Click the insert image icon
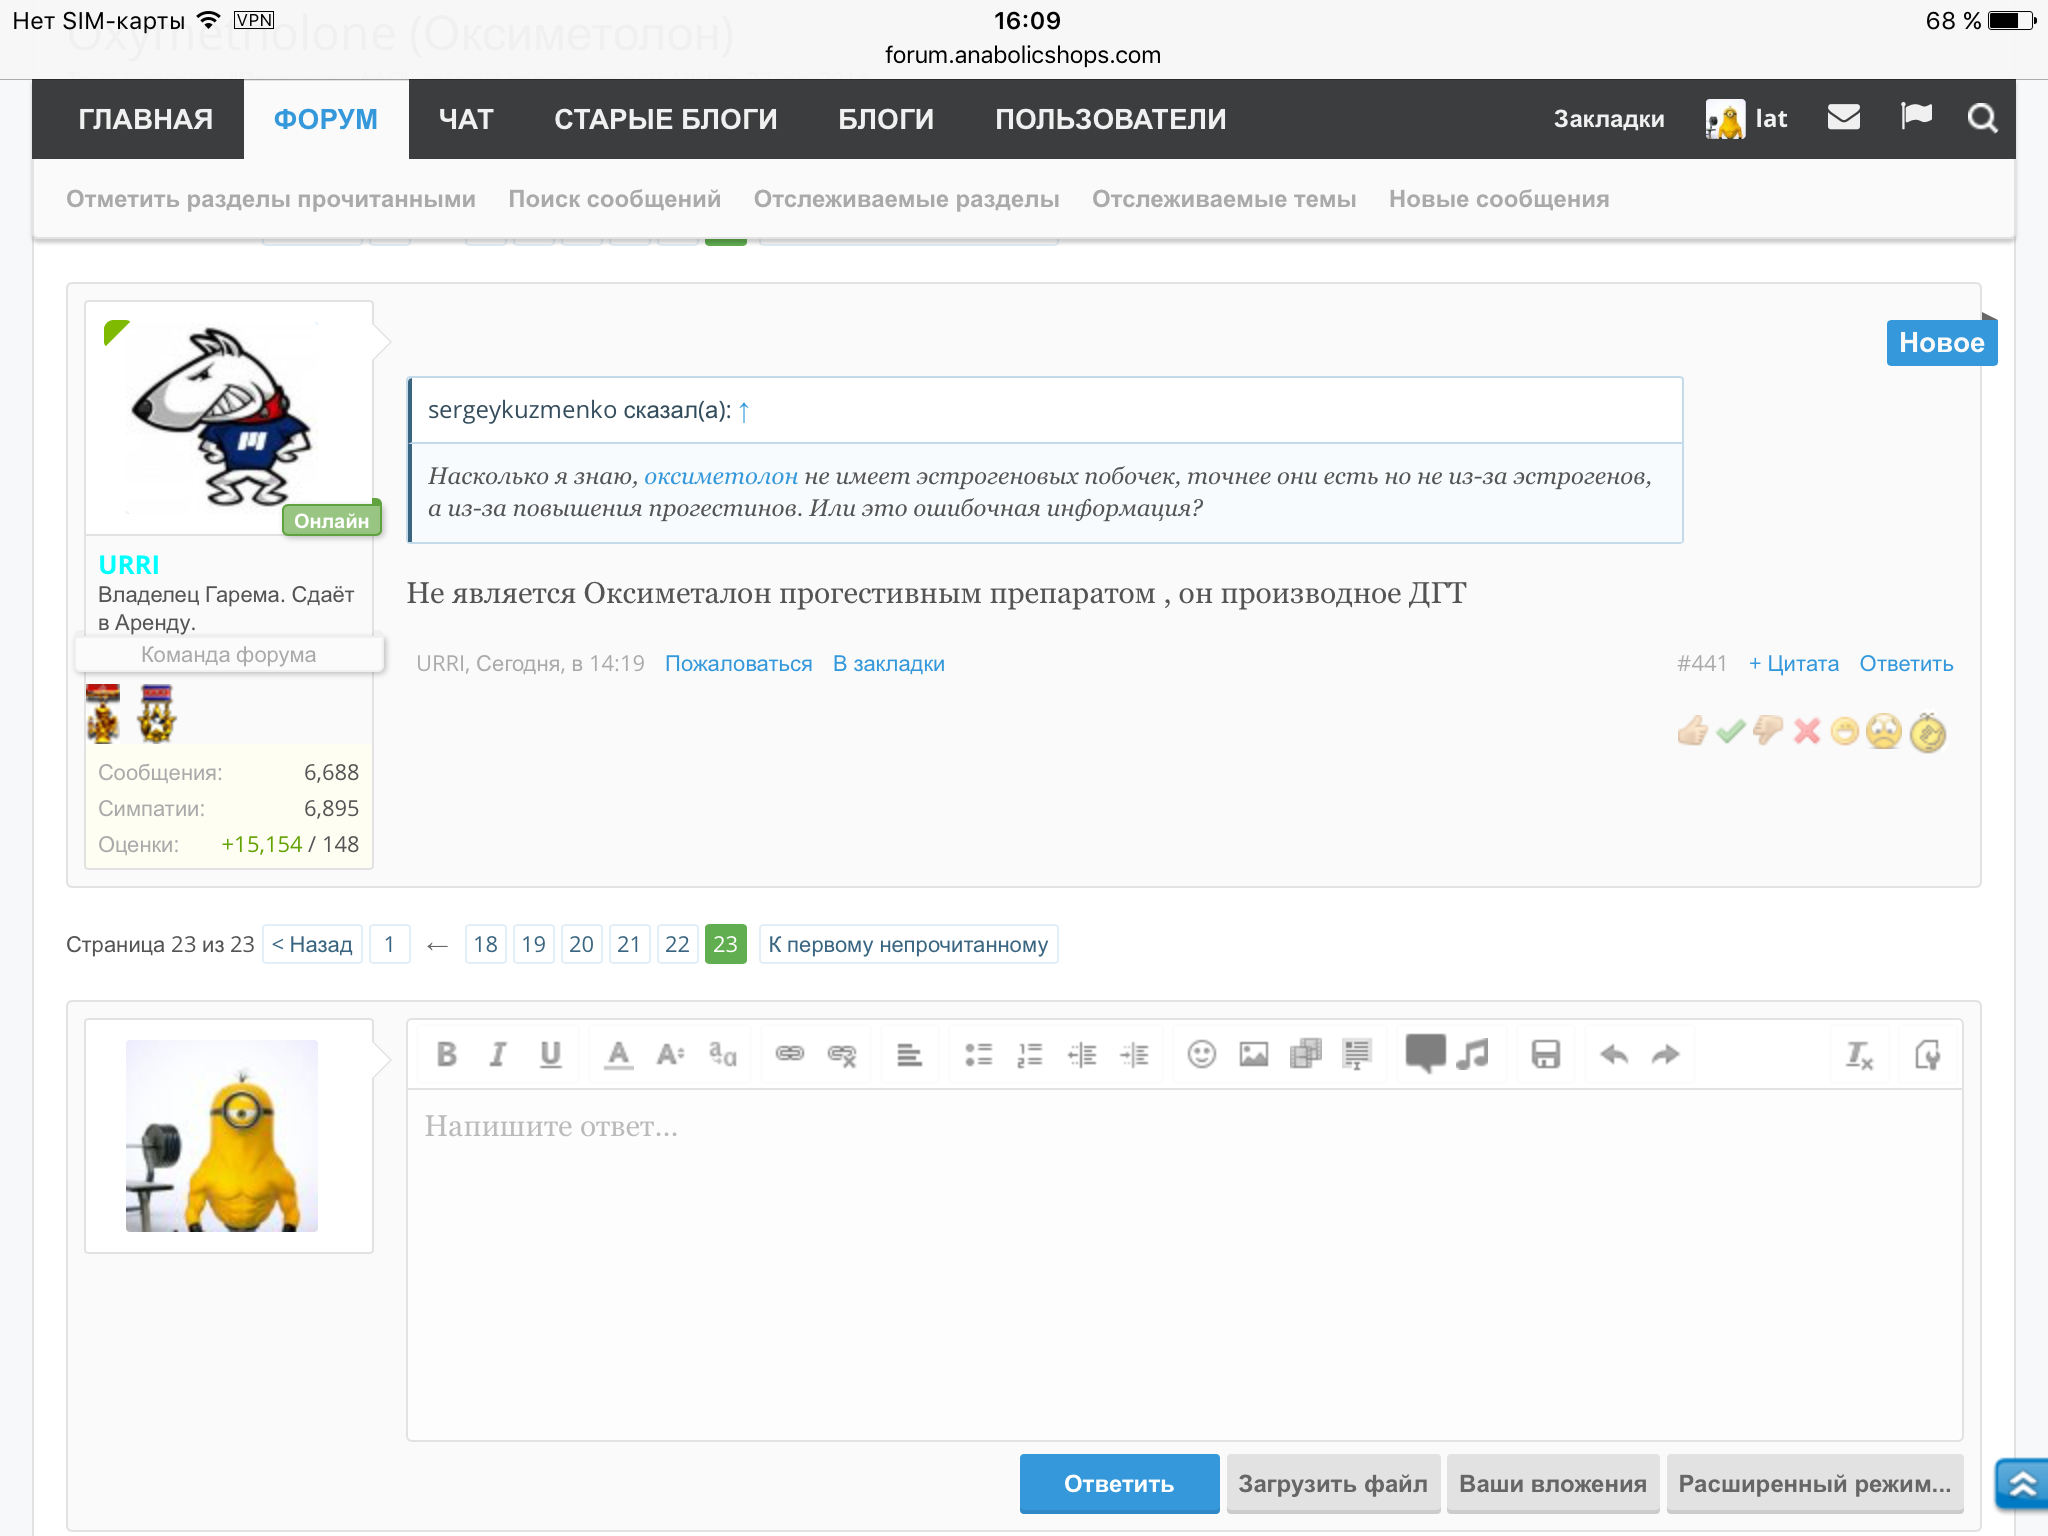This screenshot has width=2048, height=1536. tap(1253, 1054)
